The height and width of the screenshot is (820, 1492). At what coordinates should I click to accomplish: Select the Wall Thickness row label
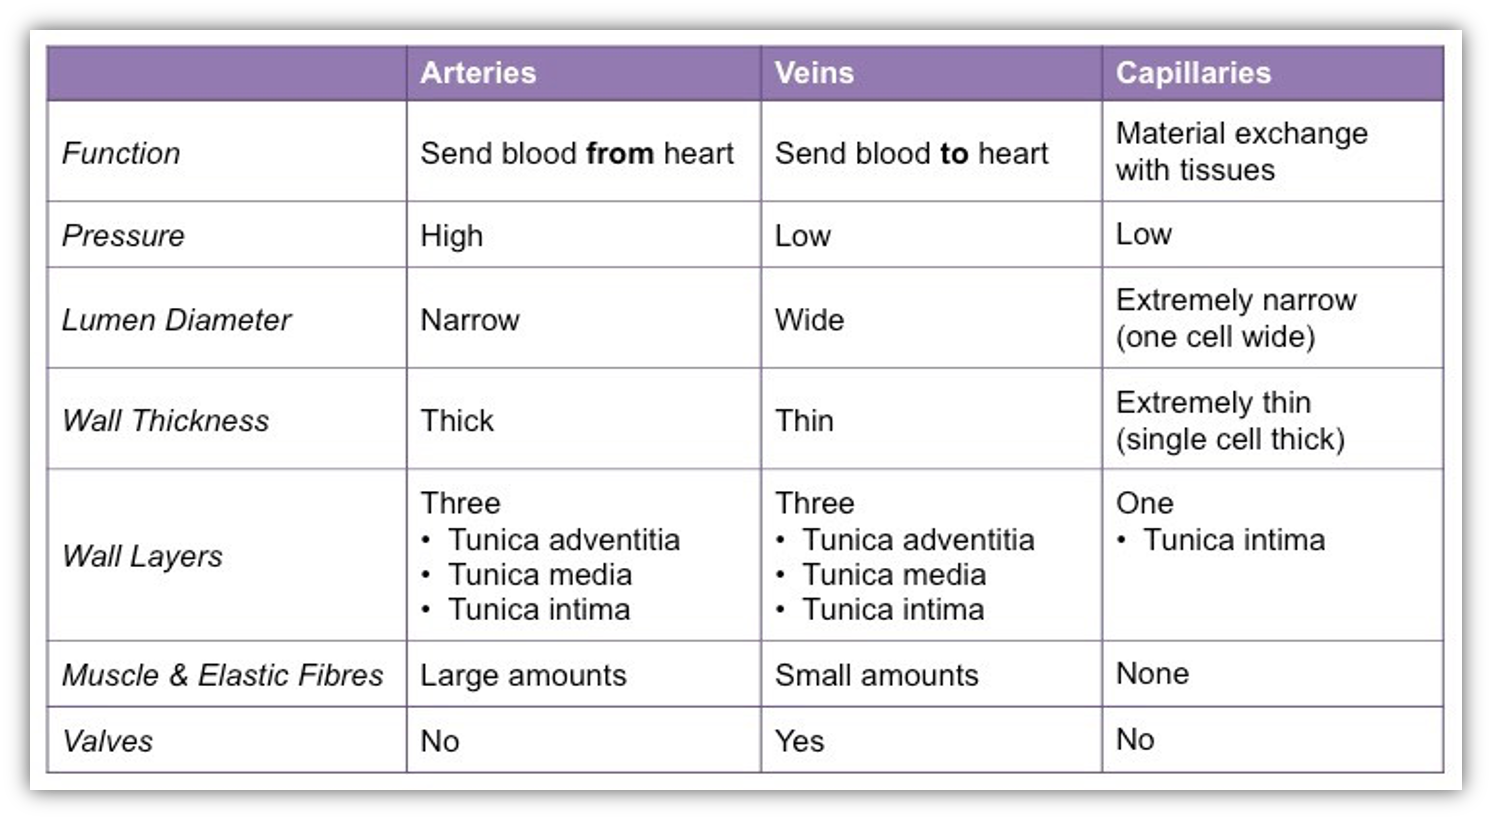click(x=165, y=420)
